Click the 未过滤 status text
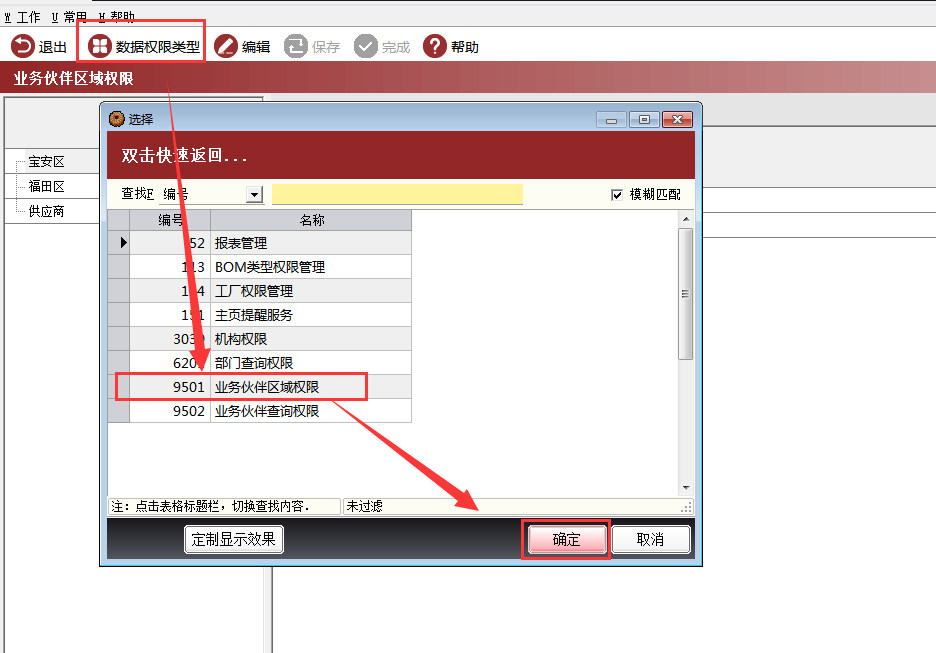This screenshot has height=653, width=936. coord(365,506)
